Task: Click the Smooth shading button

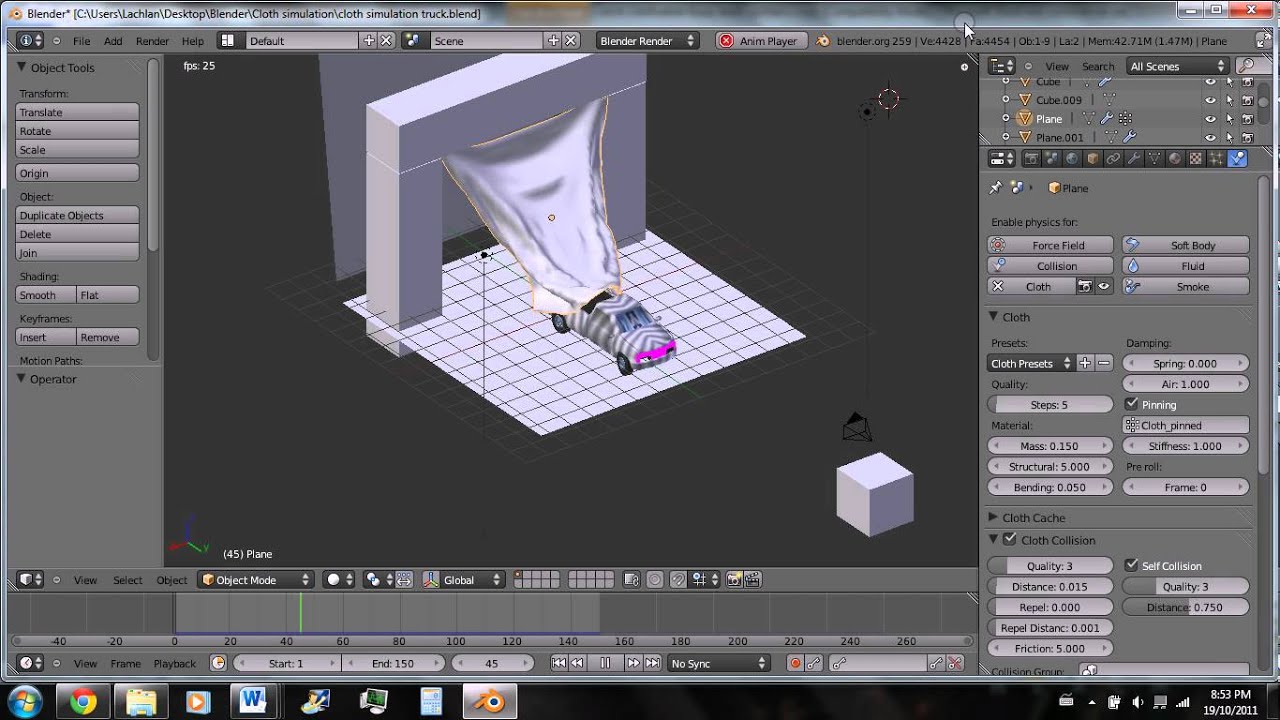Action: coord(46,295)
